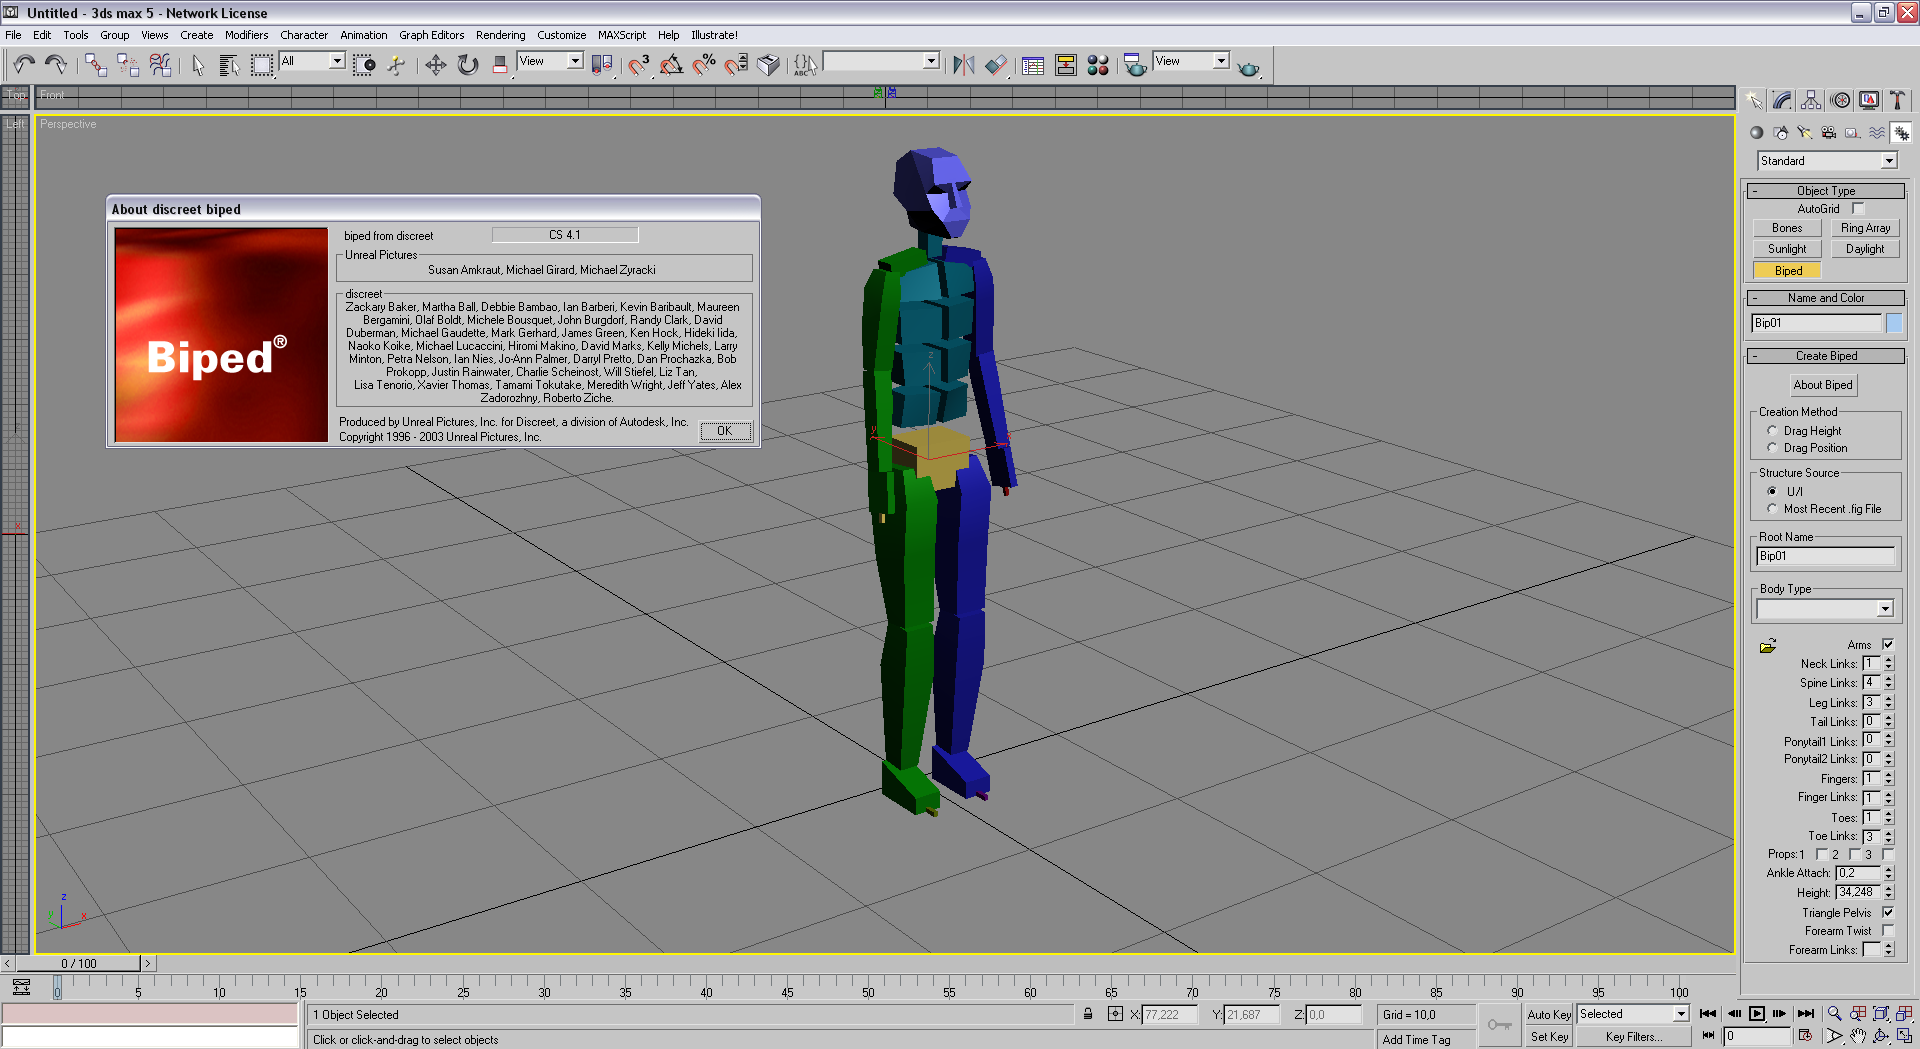Collapse the Create Biped rollout
The image size is (1920, 1049).
1825,356
